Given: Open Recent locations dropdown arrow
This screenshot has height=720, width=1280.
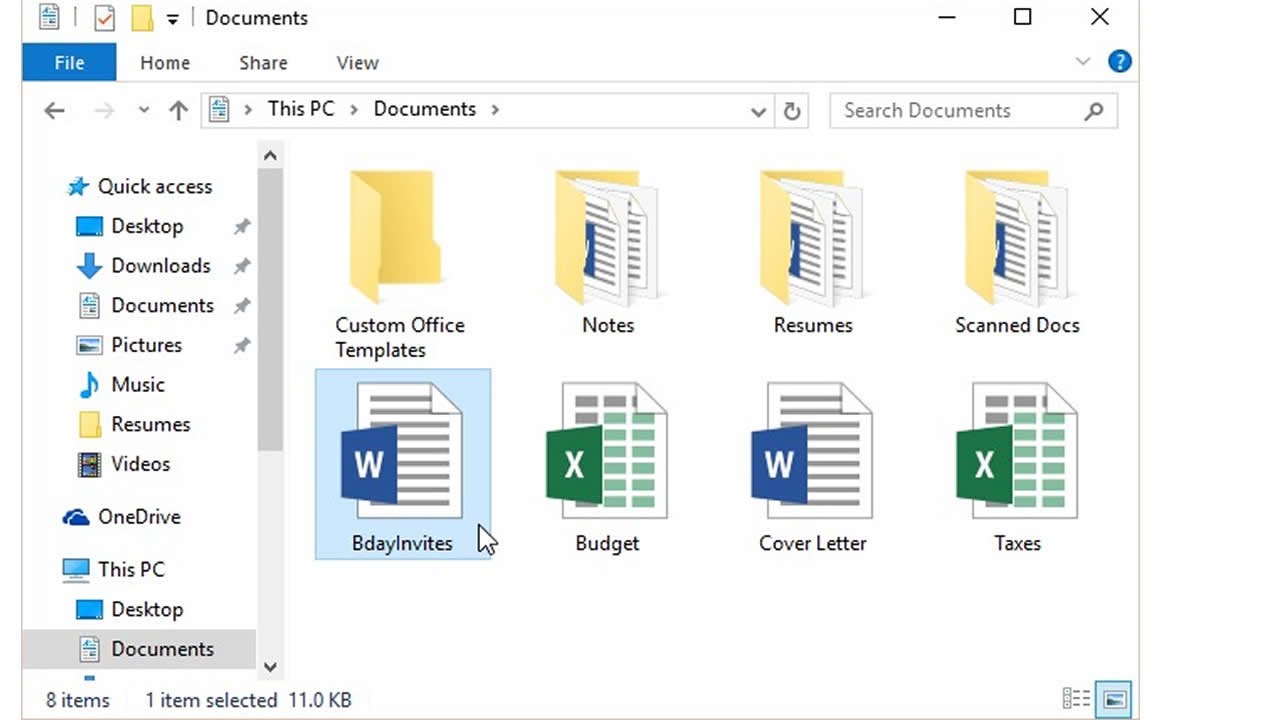Looking at the screenshot, I should 143,111.
